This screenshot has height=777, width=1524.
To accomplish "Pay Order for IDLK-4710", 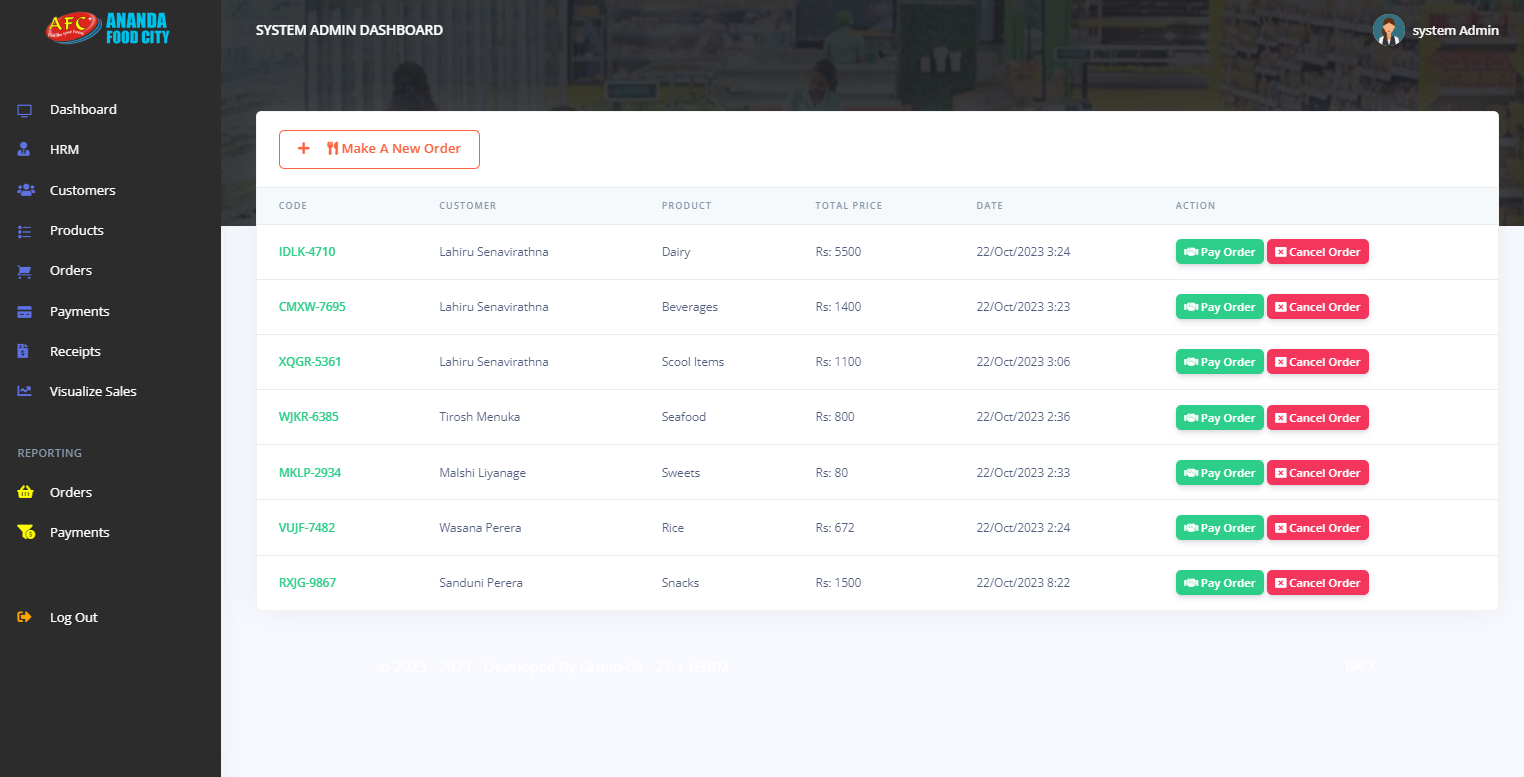I will 1219,251.
